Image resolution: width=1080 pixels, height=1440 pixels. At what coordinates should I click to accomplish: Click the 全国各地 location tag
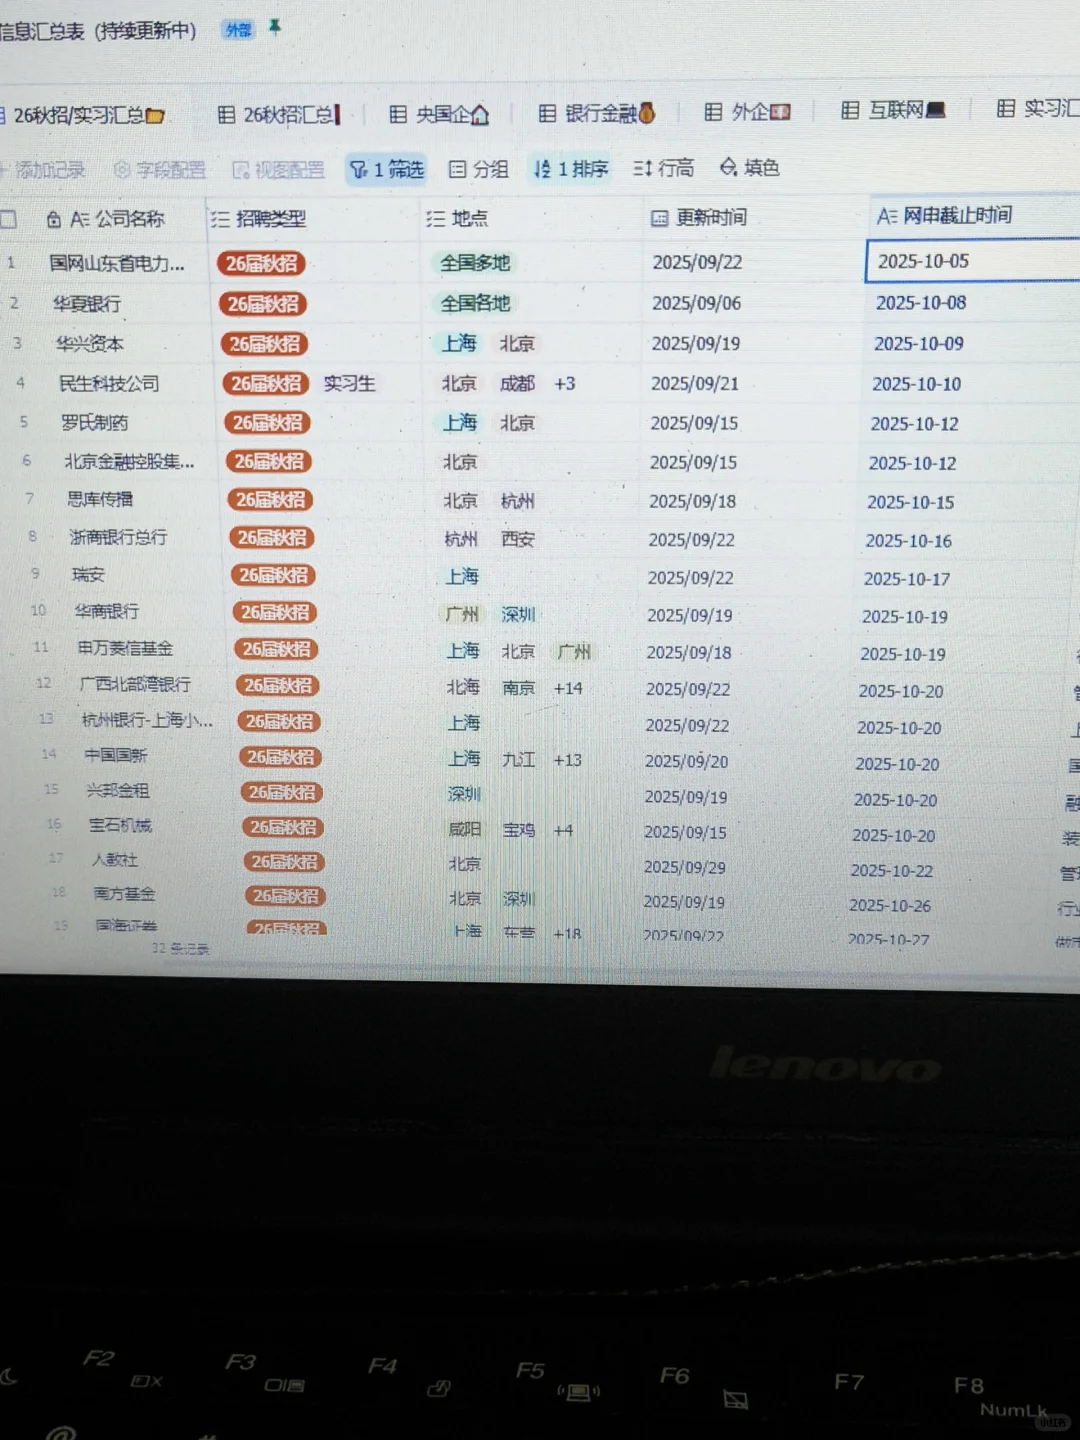(x=475, y=303)
